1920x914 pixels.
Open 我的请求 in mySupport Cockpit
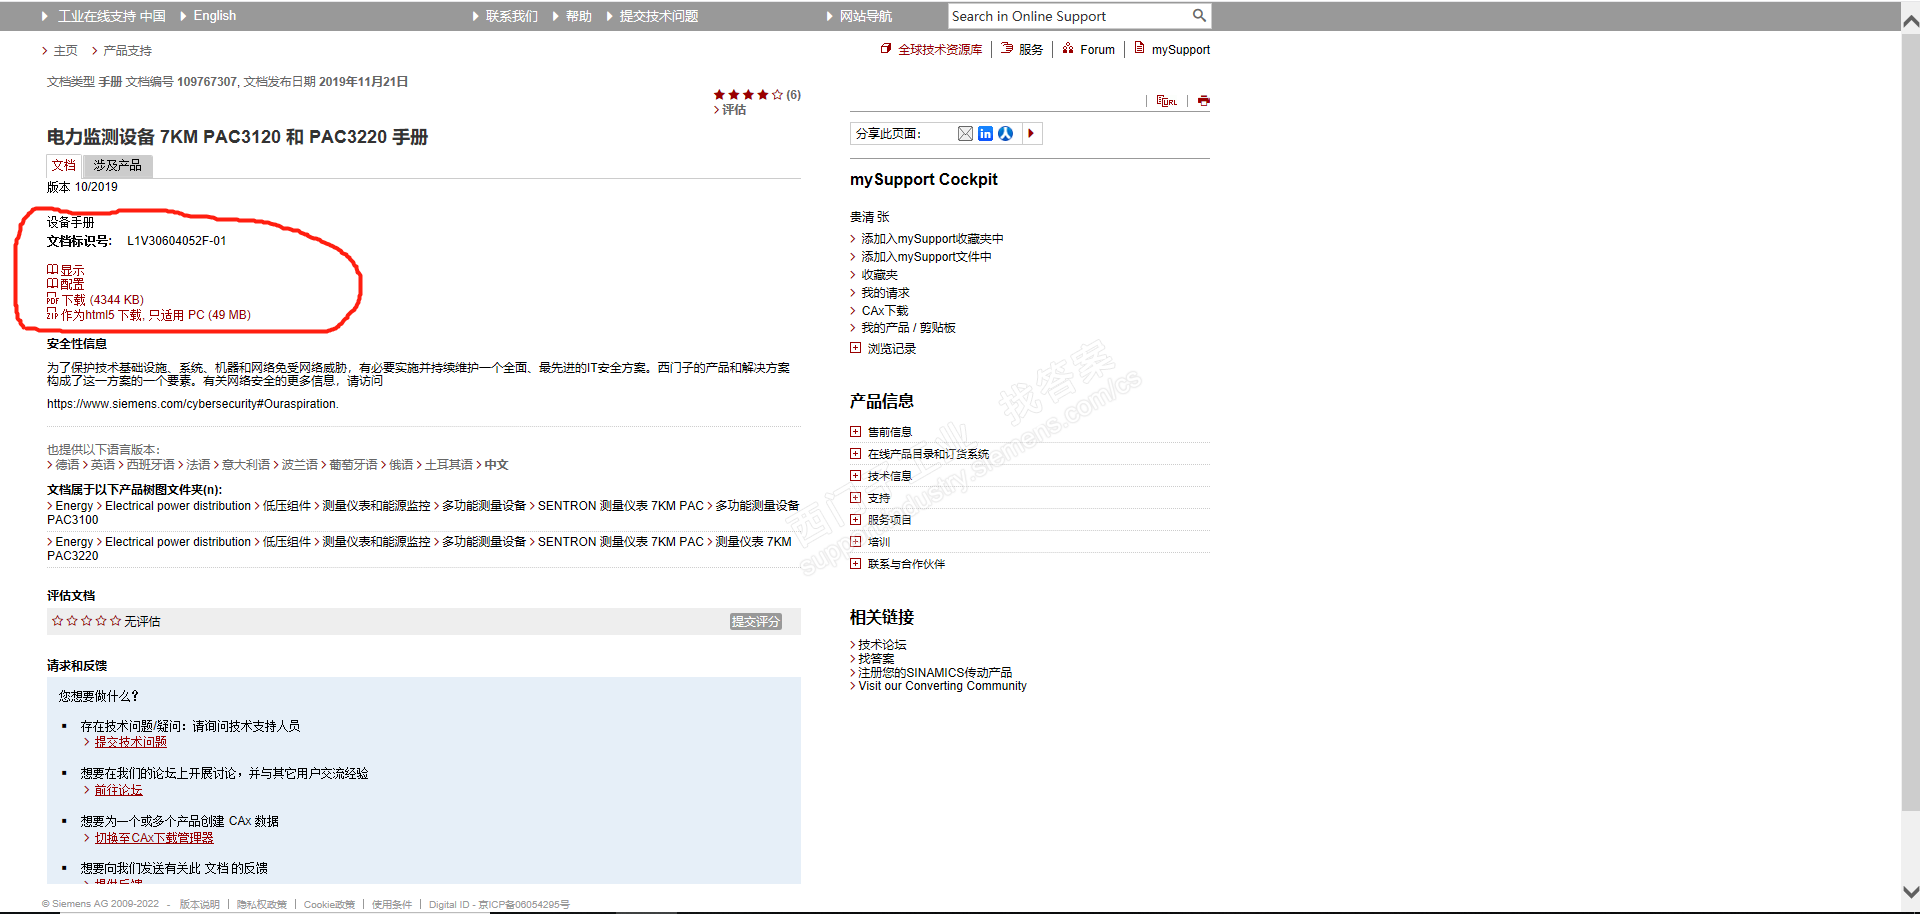point(886,293)
